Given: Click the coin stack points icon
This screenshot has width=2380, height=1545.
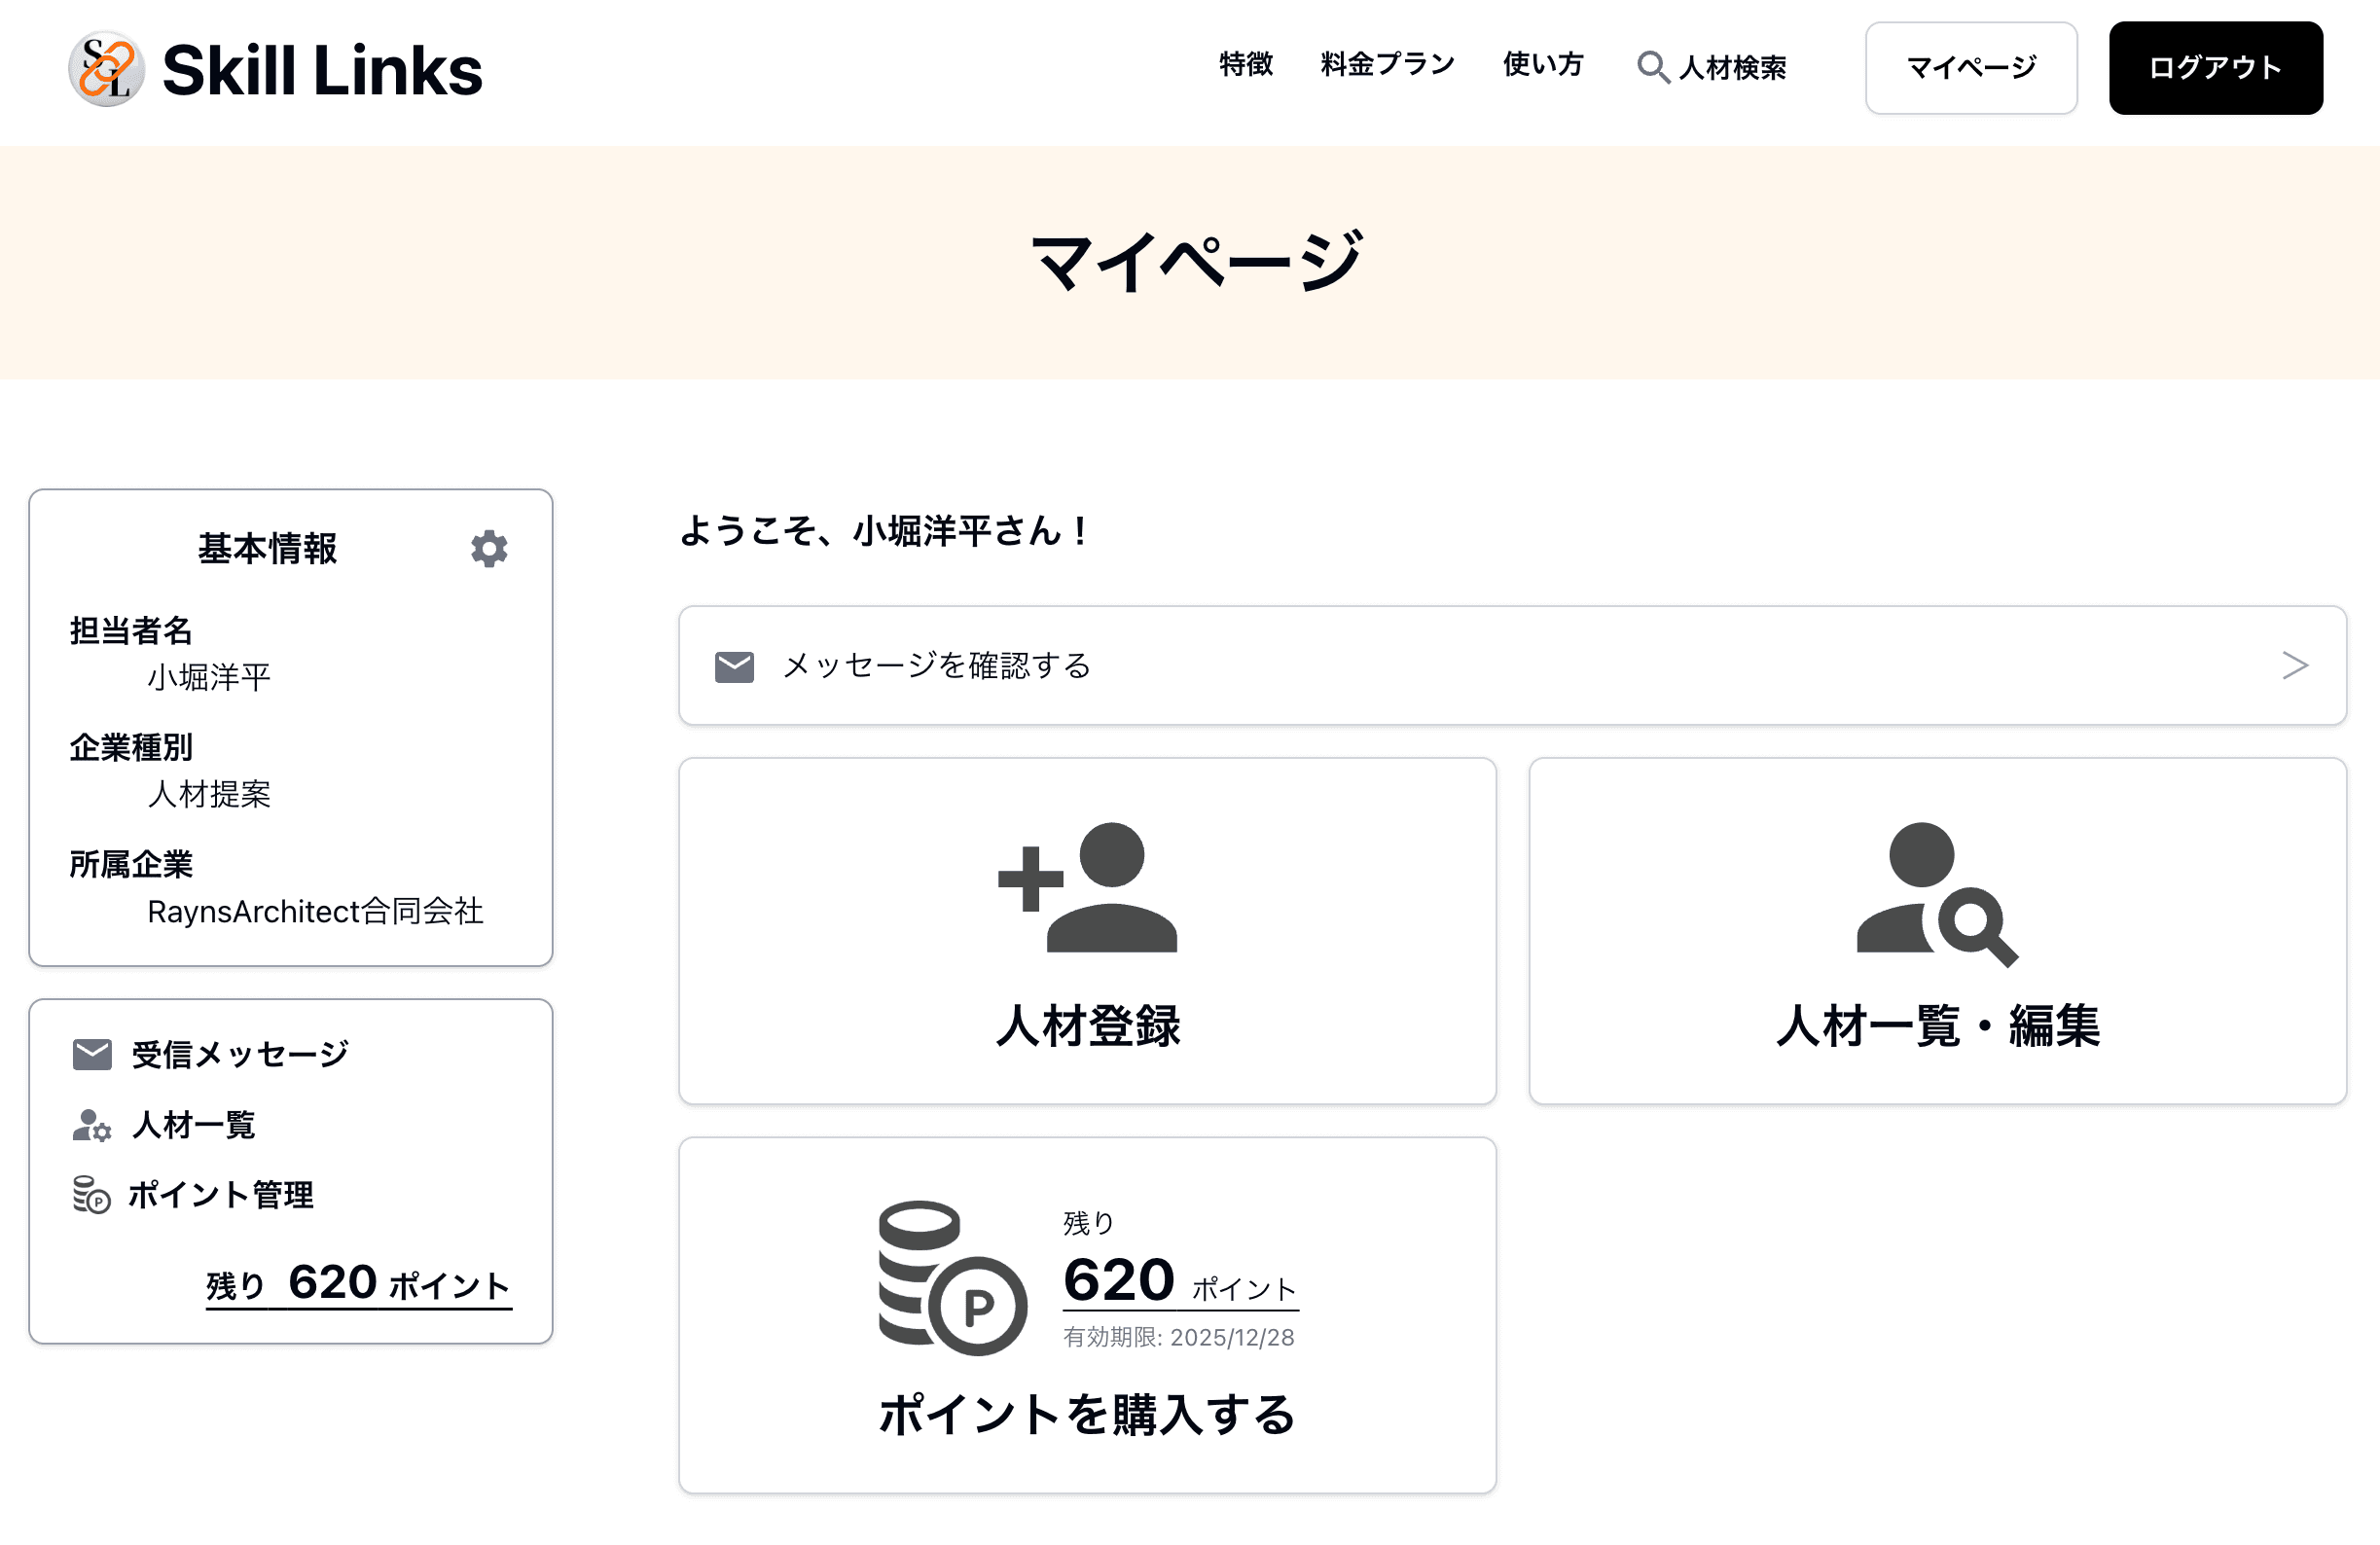Looking at the screenshot, I should [951, 1278].
